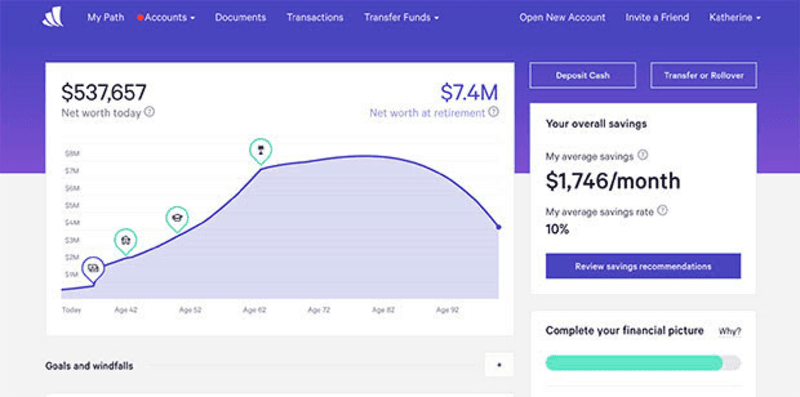
Task: Open help icon next to average savings rate
Action: (x=663, y=210)
